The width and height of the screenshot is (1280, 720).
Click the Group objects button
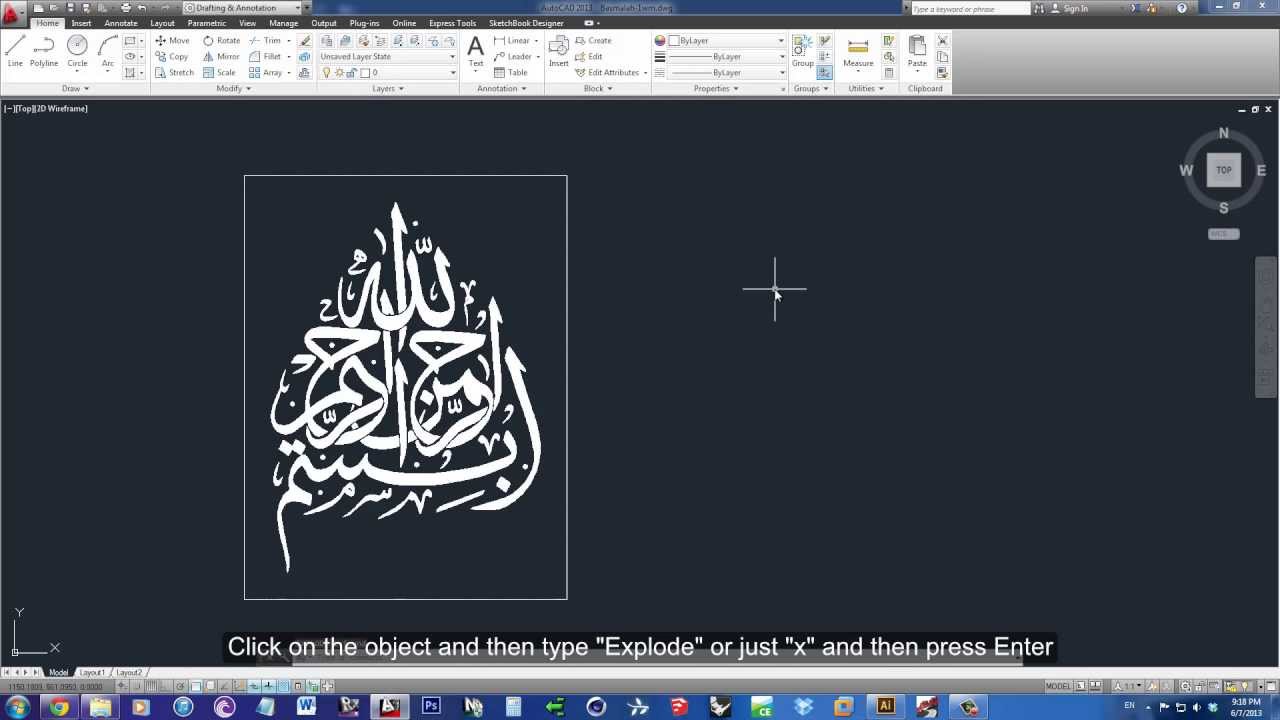pos(803,51)
